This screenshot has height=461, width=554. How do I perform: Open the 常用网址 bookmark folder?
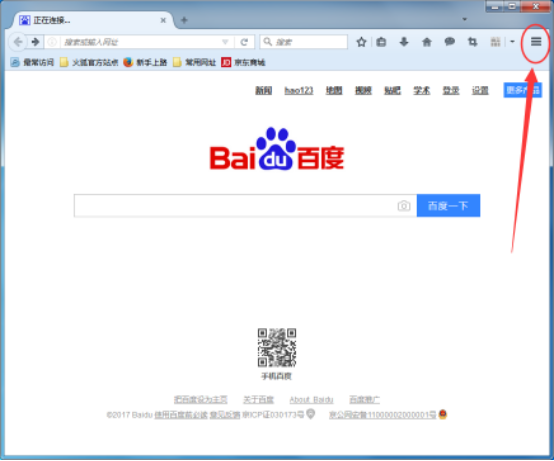(194, 63)
